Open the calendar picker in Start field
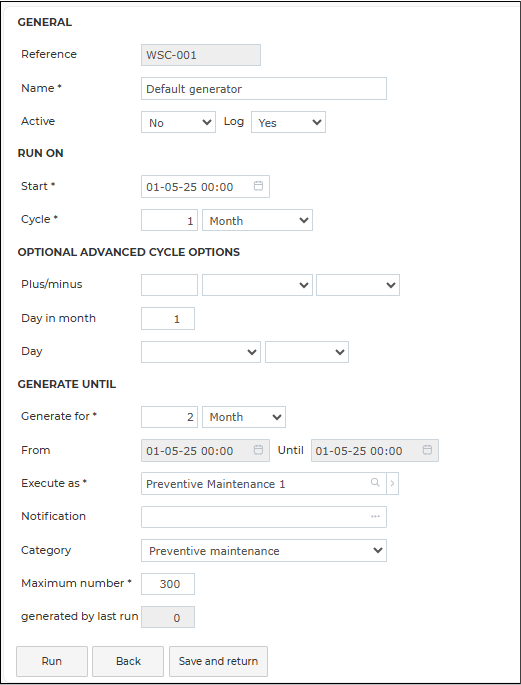 (x=258, y=186)
